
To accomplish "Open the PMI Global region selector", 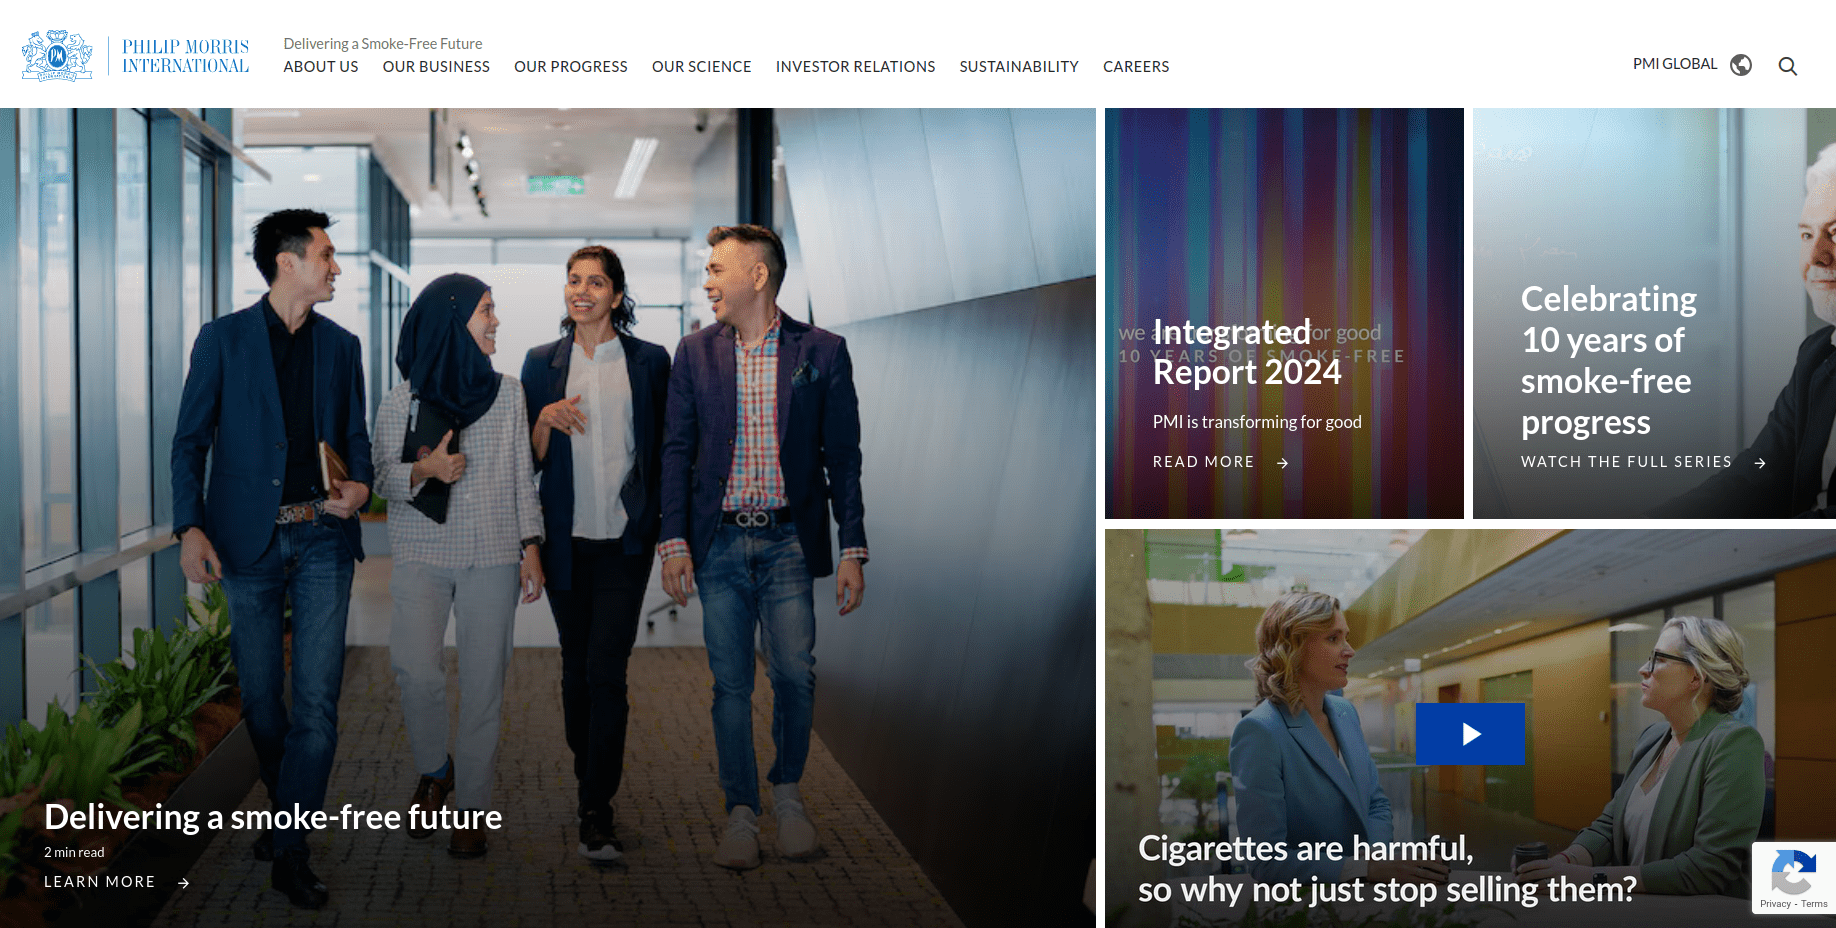I will click(1675, 64).
